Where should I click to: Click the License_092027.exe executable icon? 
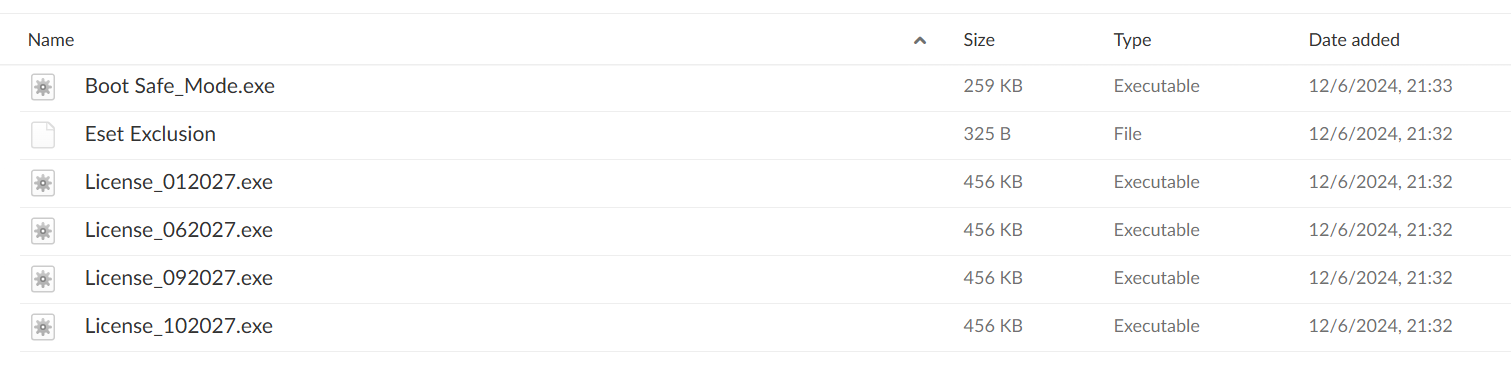[42, 279]
